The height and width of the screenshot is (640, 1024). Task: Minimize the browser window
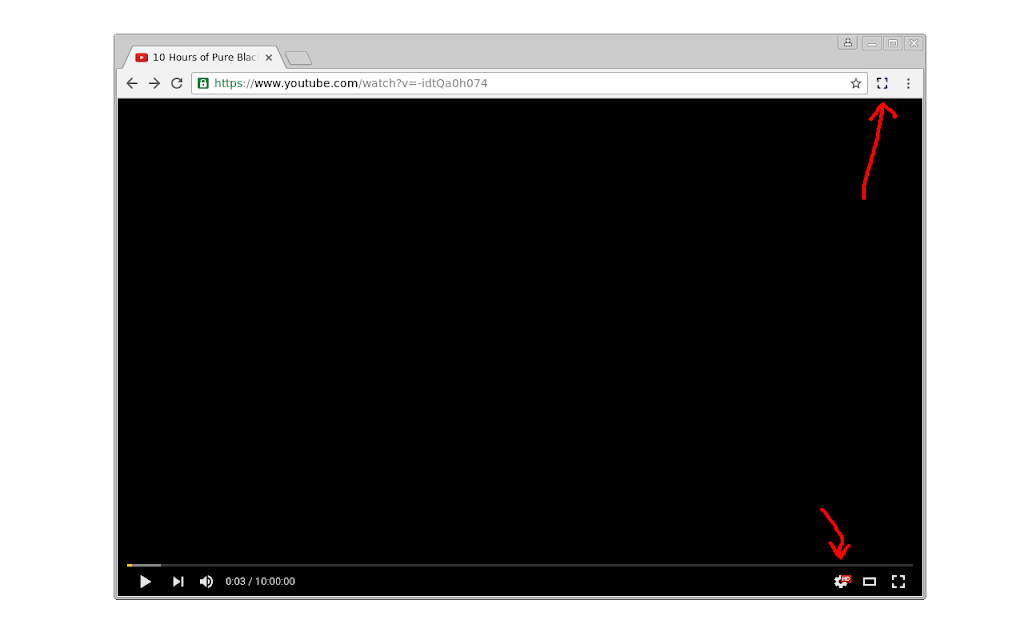(872, 43)
